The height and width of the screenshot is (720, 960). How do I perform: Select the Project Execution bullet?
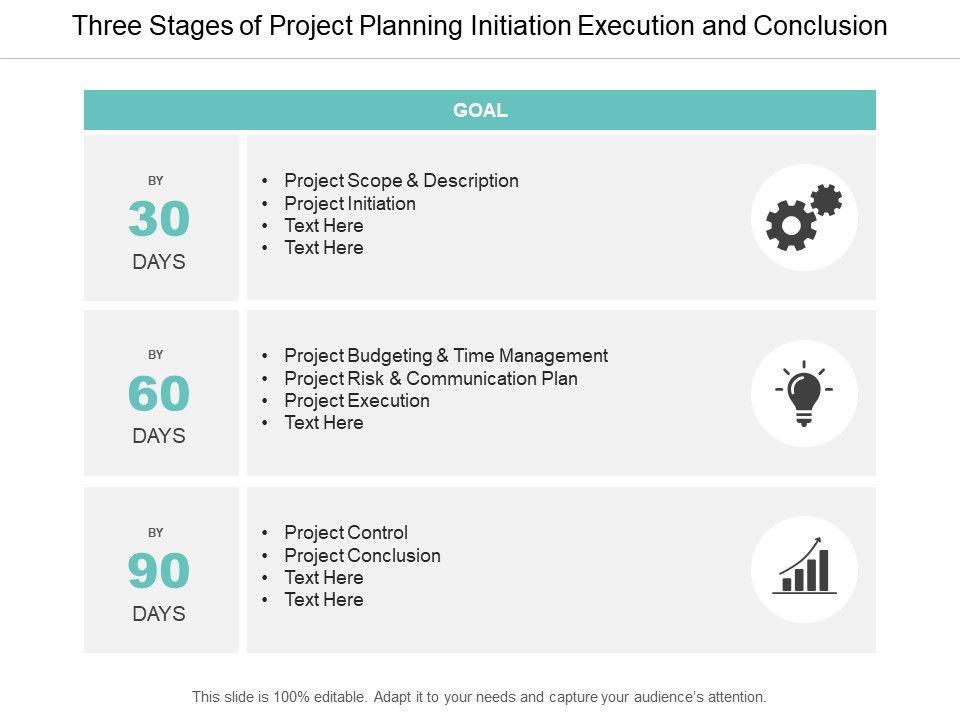pyautogui.click(x=357, y=400)
